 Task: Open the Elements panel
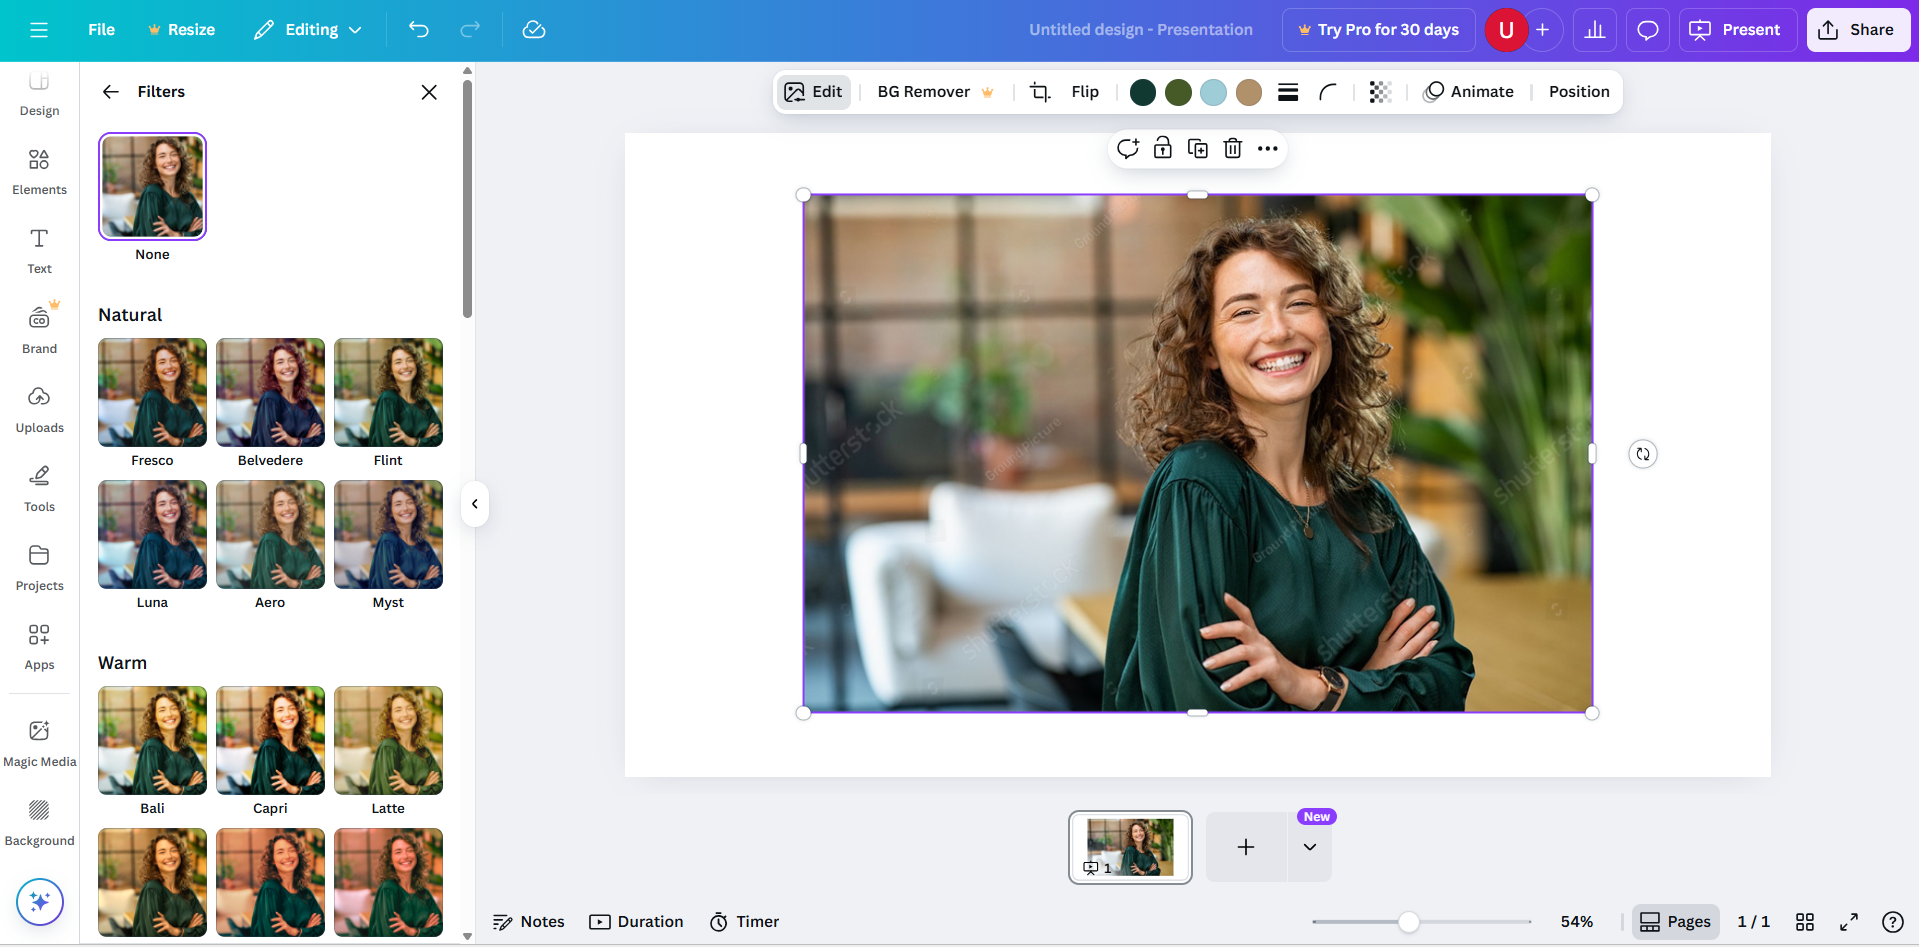pyautogui.click(x=39, y=170)
